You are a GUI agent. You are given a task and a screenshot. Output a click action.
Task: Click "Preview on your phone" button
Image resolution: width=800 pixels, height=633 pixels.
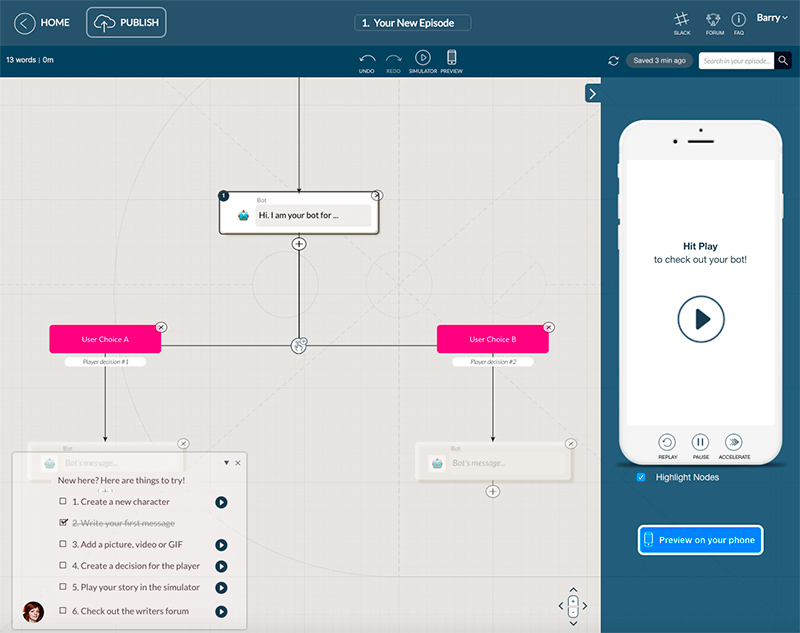(700, 540)
